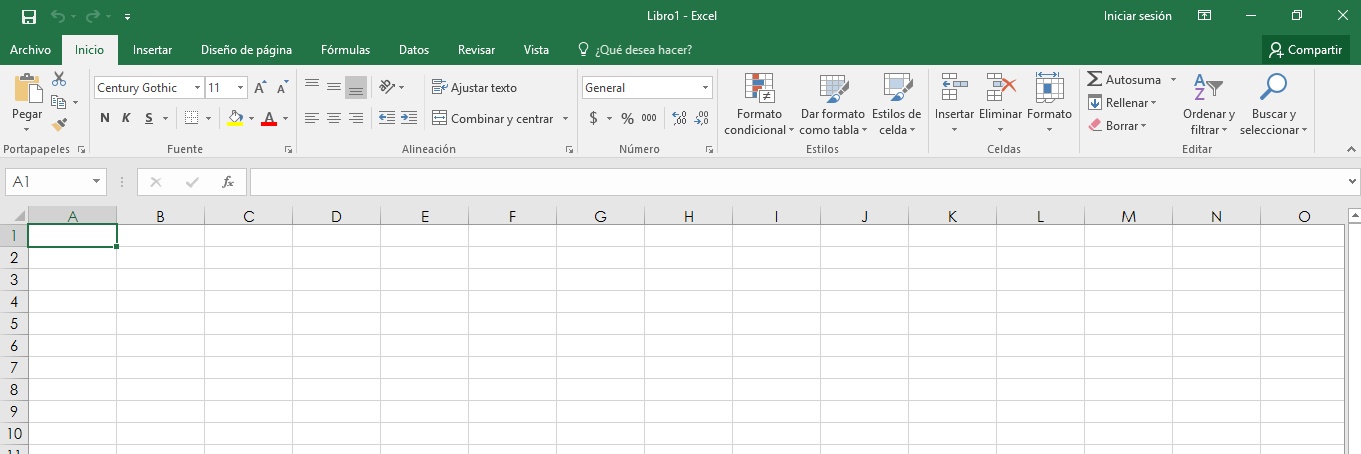Apply thousands separator style (000)
The height and width of the screenshot is (454, 1361).
649,118
